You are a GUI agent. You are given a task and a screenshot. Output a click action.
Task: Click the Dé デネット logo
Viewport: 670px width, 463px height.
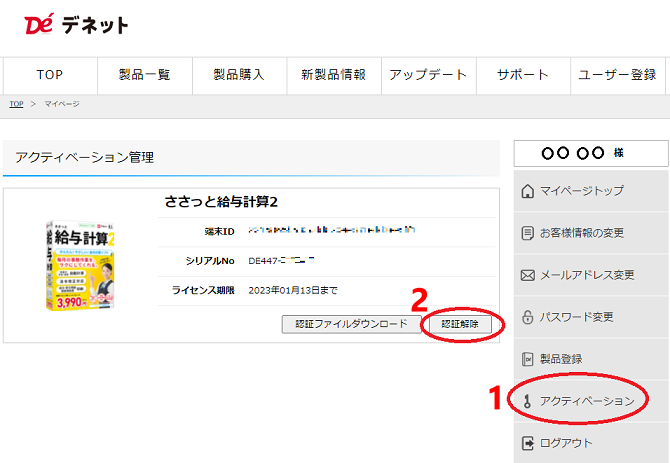click(76, 24)
